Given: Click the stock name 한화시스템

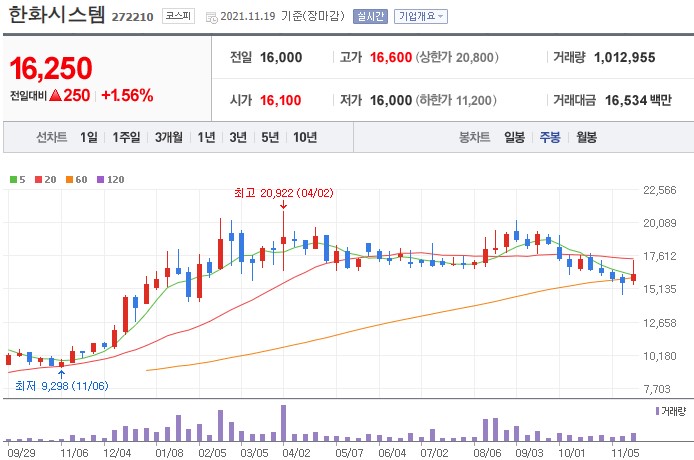Looking at the screenshot, I should pyautogui.click(x=57, y=15).
